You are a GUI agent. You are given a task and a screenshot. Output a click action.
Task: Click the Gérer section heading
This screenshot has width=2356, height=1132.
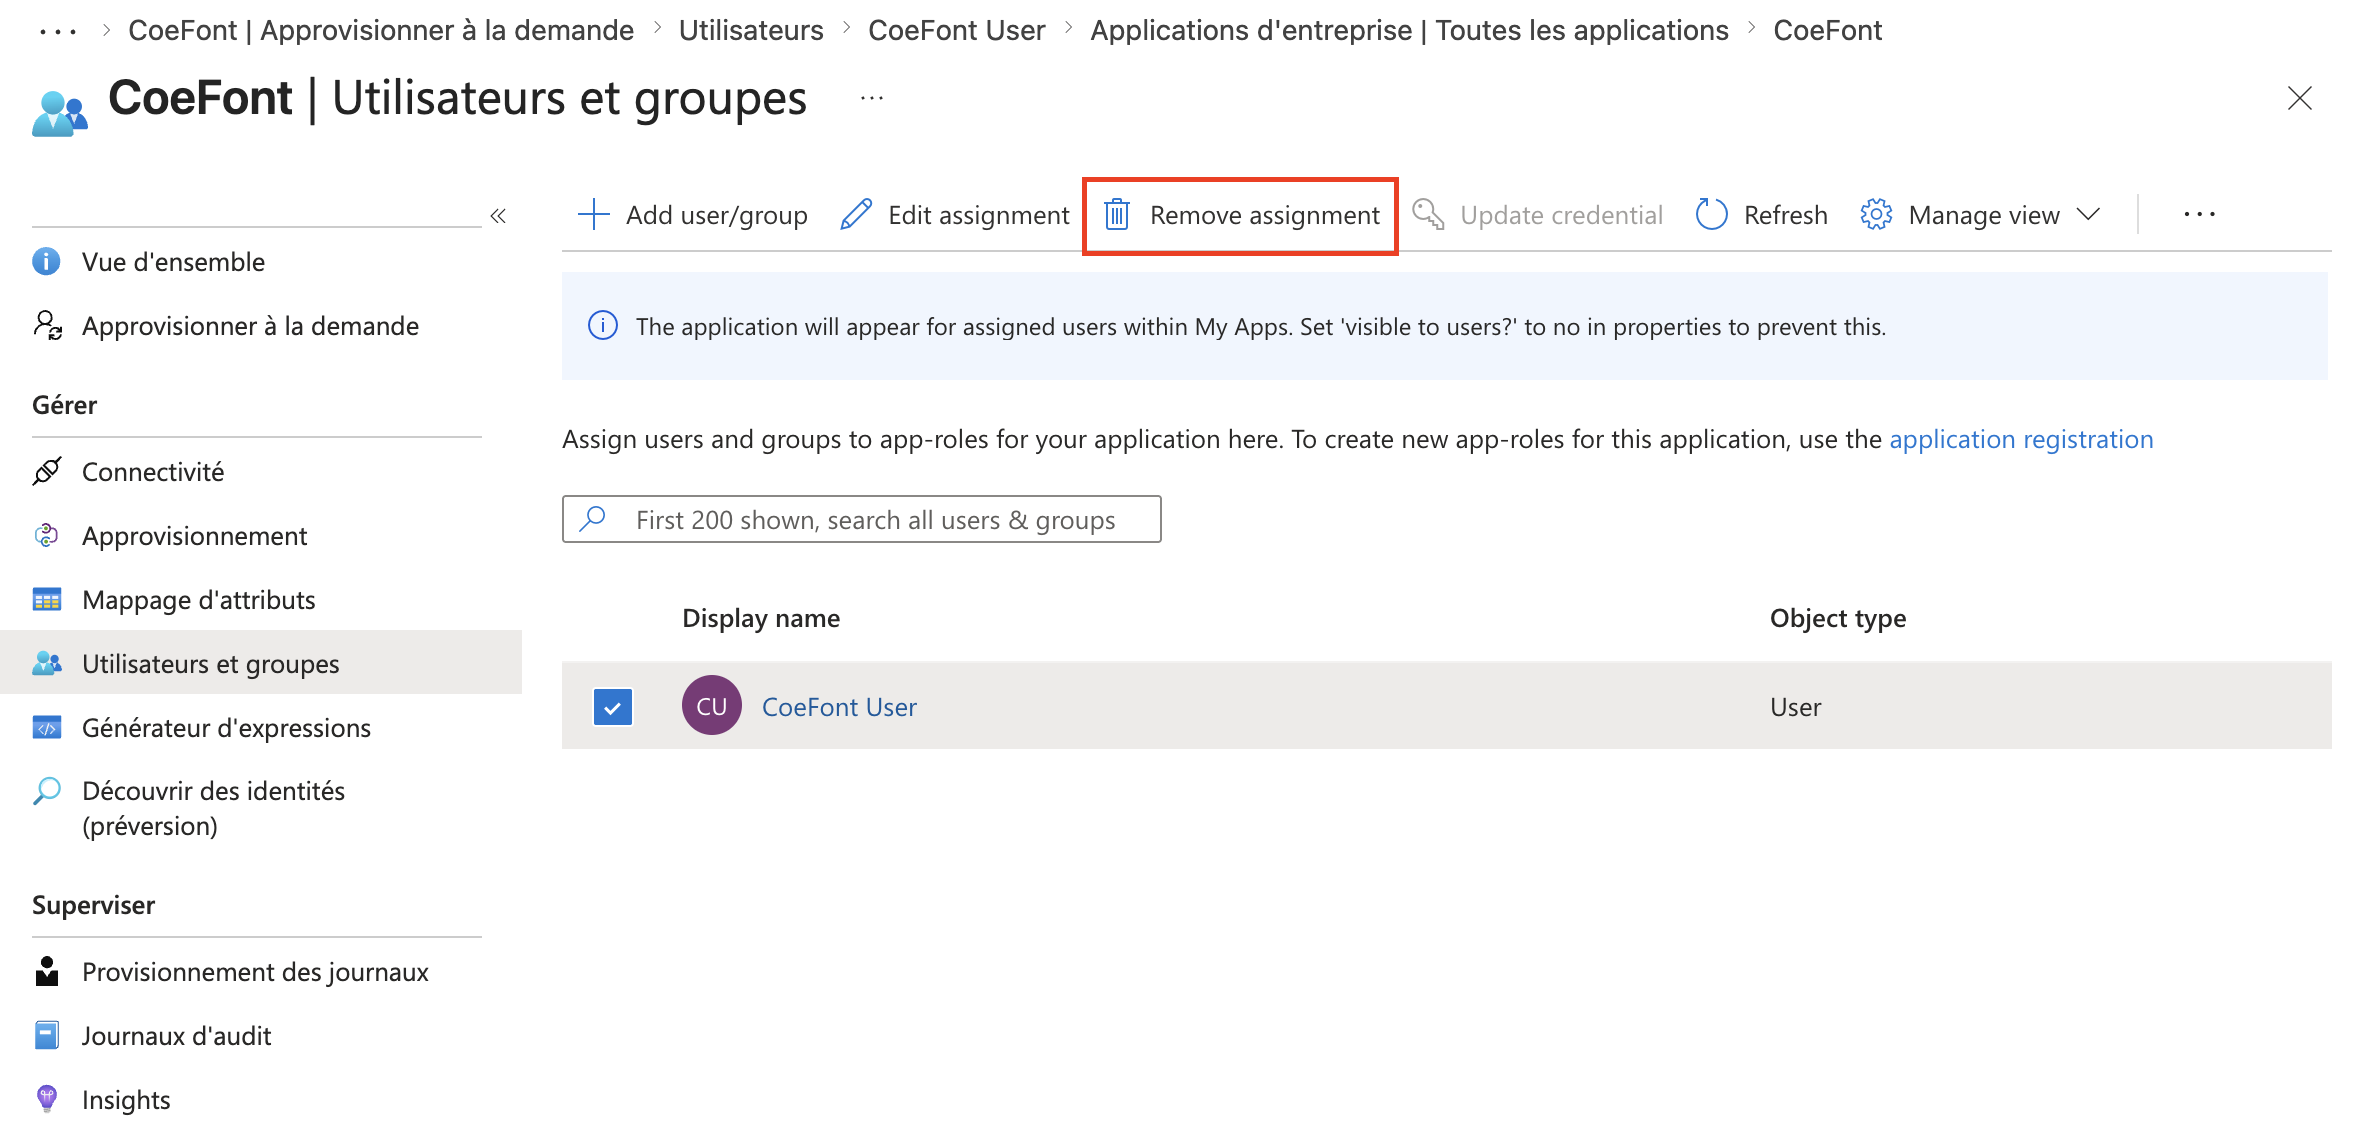(x=64, y=404)
